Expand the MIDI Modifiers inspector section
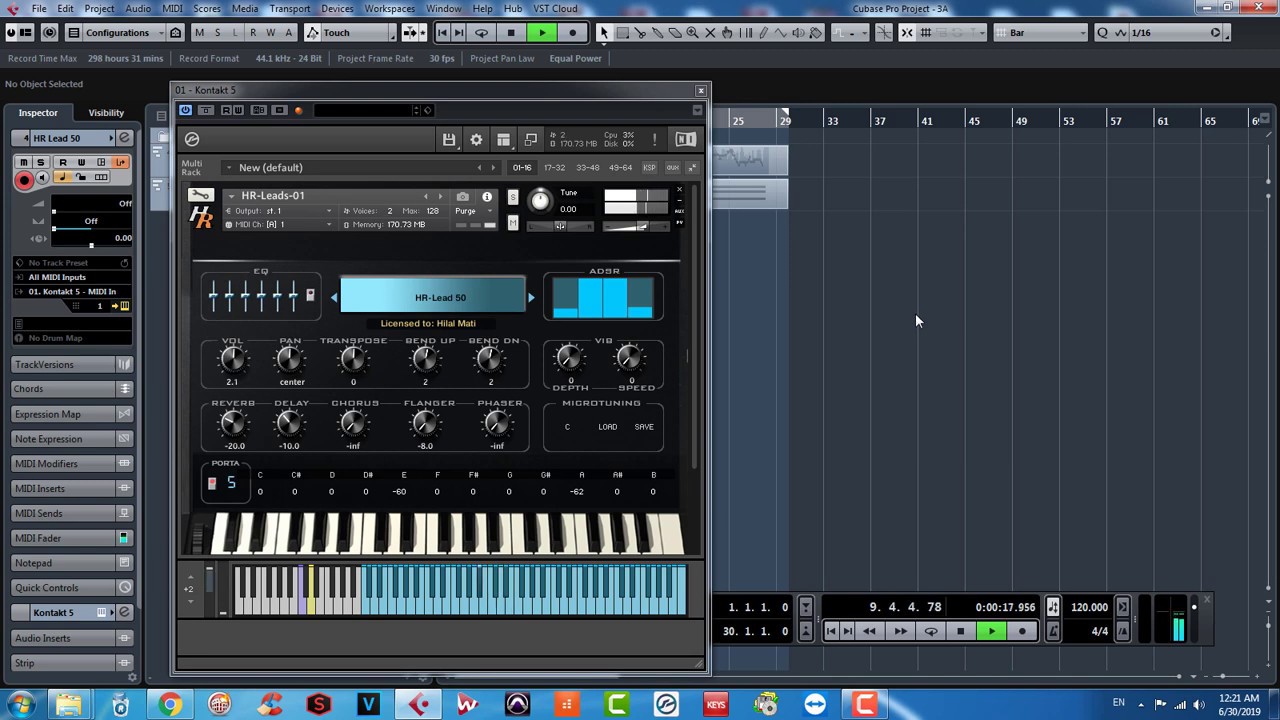The image size is (1280, 720). coord(72,464)
